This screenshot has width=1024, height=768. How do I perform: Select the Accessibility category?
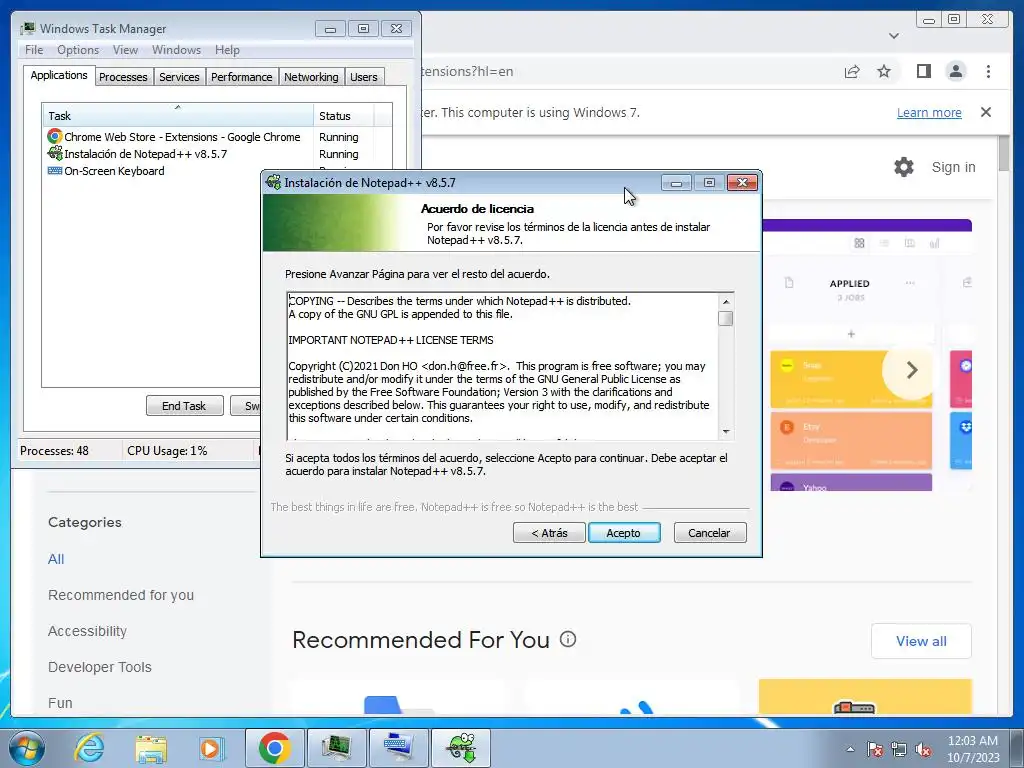(88, 631)
